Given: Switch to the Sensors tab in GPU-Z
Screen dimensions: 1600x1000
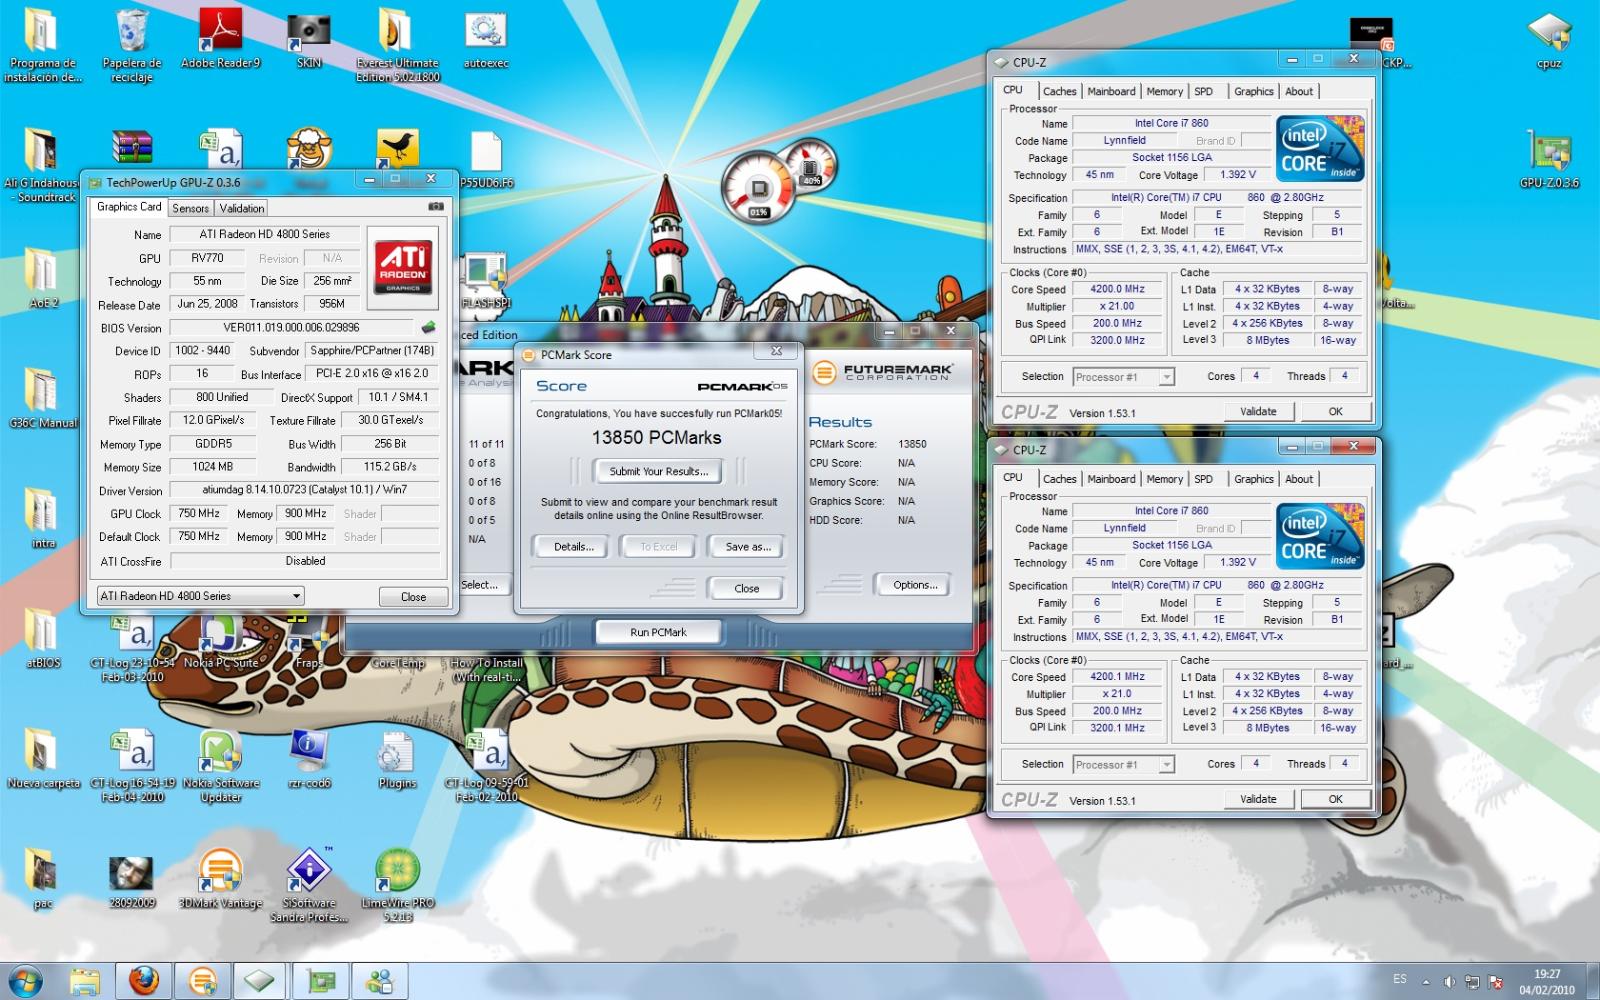Looking at the screenshot, I should pyautogui.click(x=190, y=208).
